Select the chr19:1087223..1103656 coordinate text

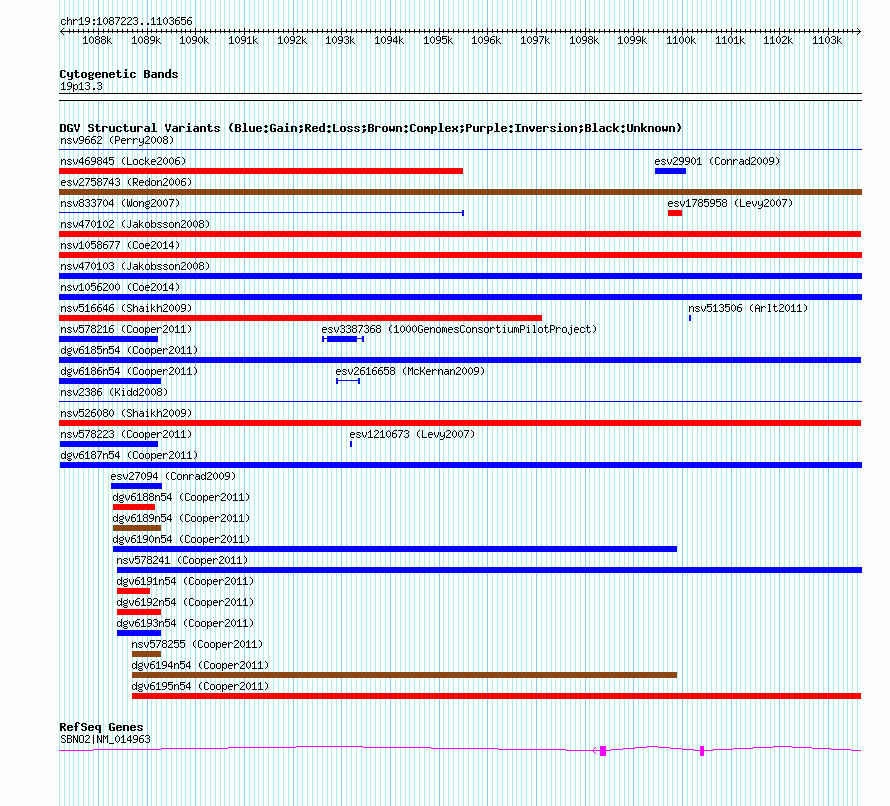pos(127,22)
